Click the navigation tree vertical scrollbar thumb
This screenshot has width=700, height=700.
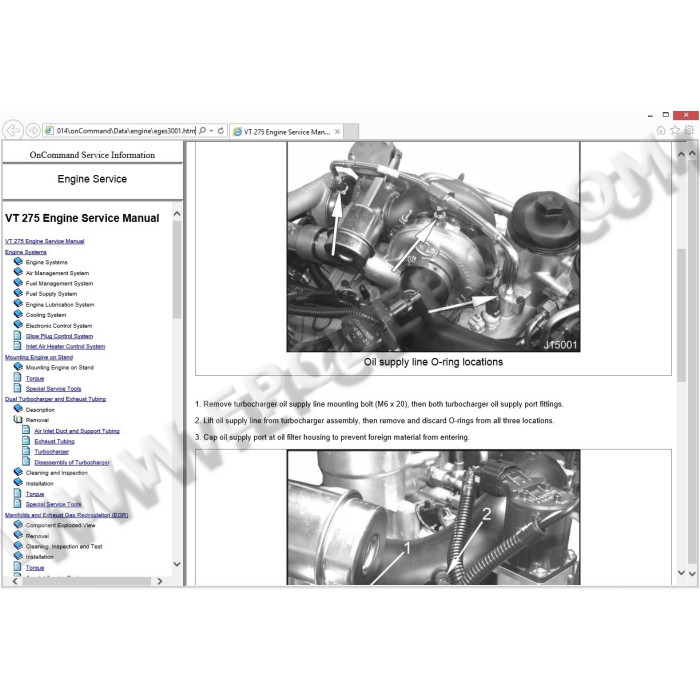coord(177,270)
